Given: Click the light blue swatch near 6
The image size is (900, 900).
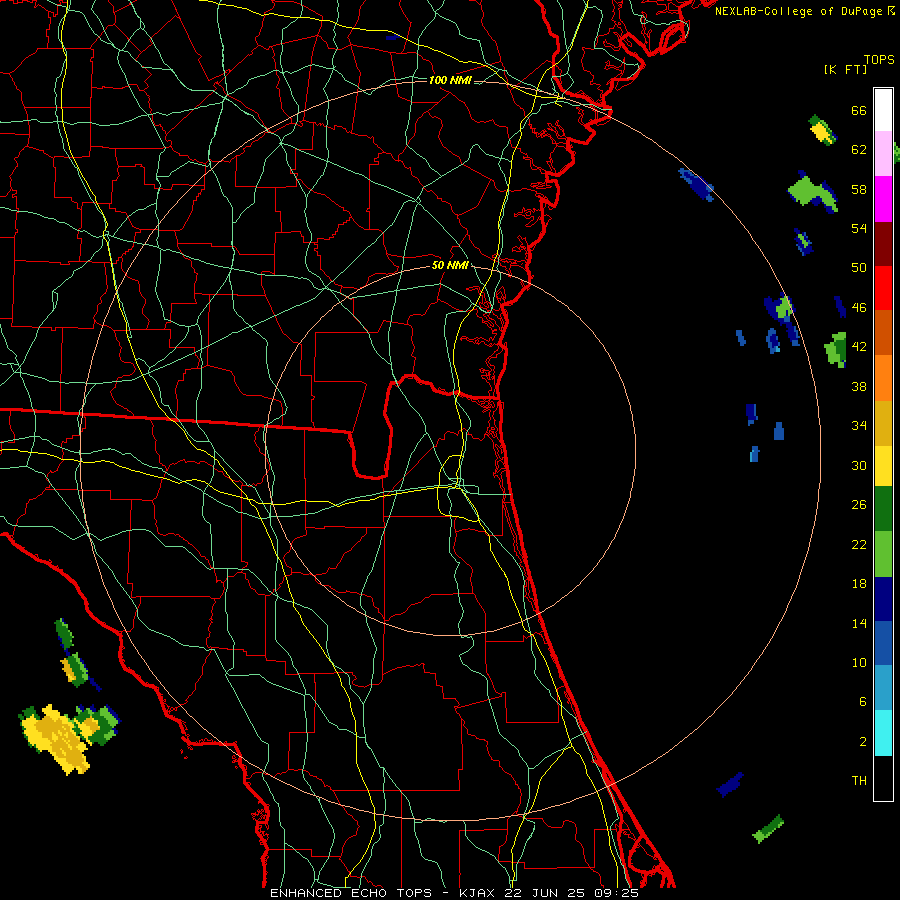Looking at the screenshot, I should tap(883, 688).
